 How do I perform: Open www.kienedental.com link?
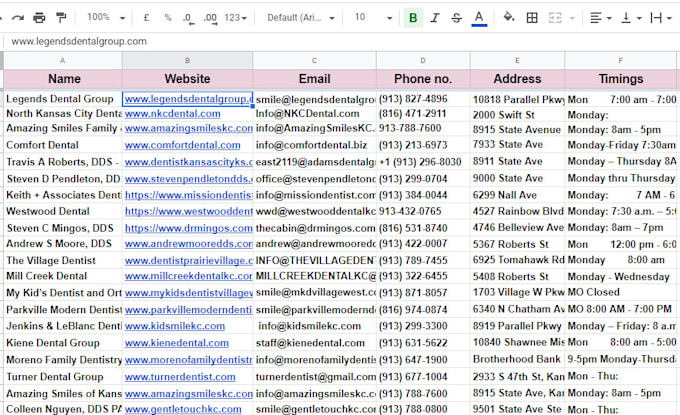[177, 343]
